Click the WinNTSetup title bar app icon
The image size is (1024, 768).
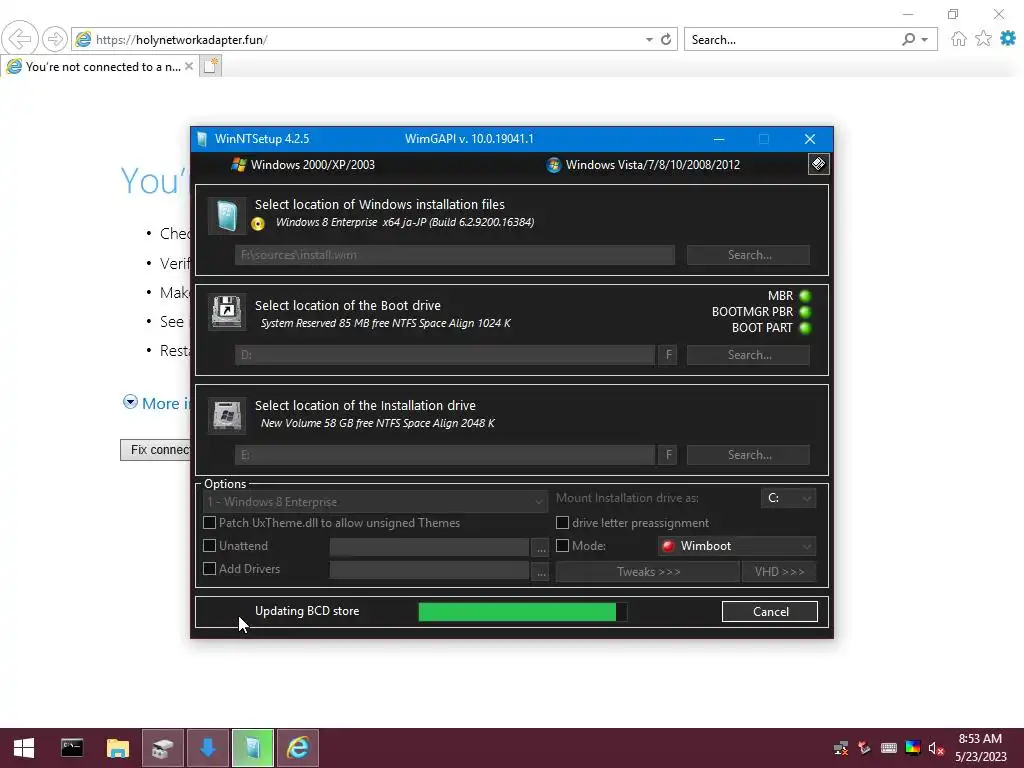(x=202, y=139)
